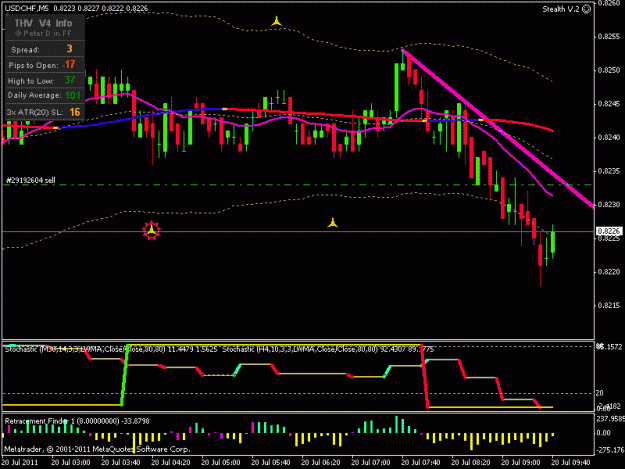Click the 20 Jul 03:00 time axis label
Image resolution: width=625 pixels, height=469 pixels.
tap(71, 463)
